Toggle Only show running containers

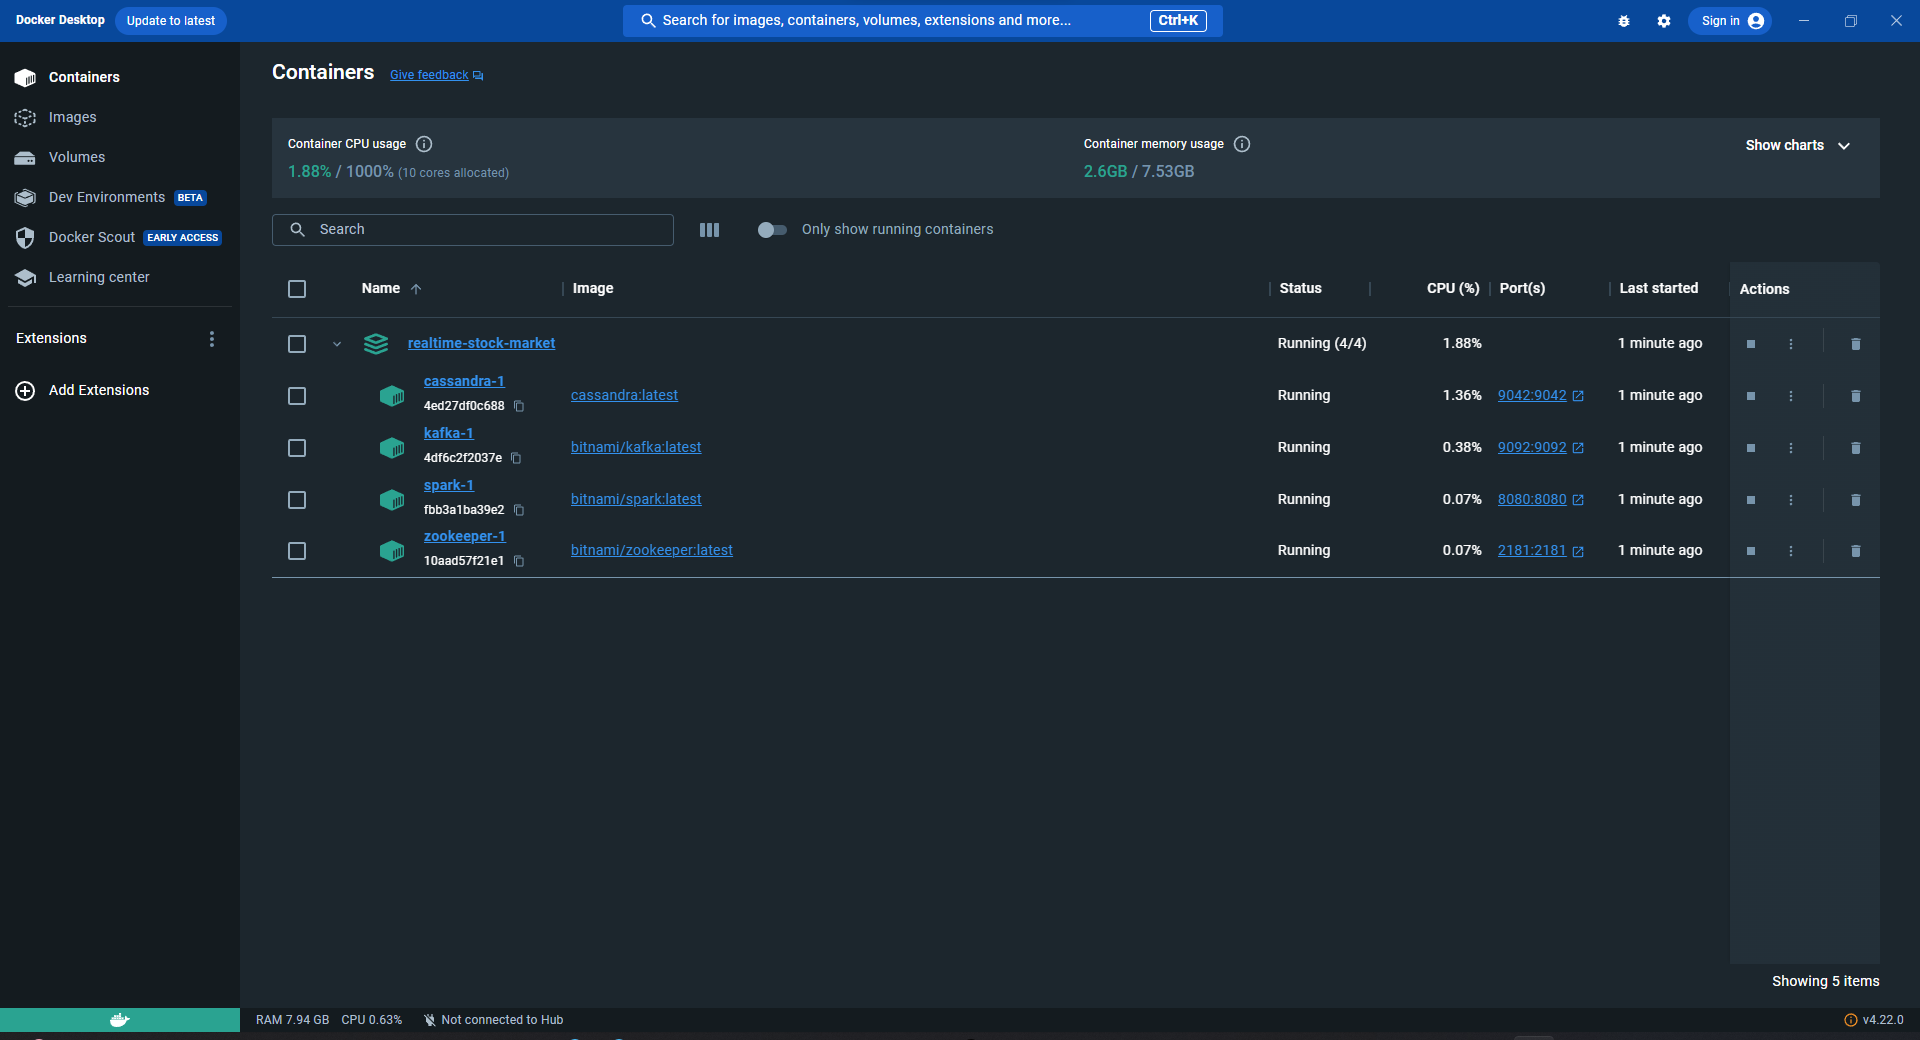coord(772,230)
